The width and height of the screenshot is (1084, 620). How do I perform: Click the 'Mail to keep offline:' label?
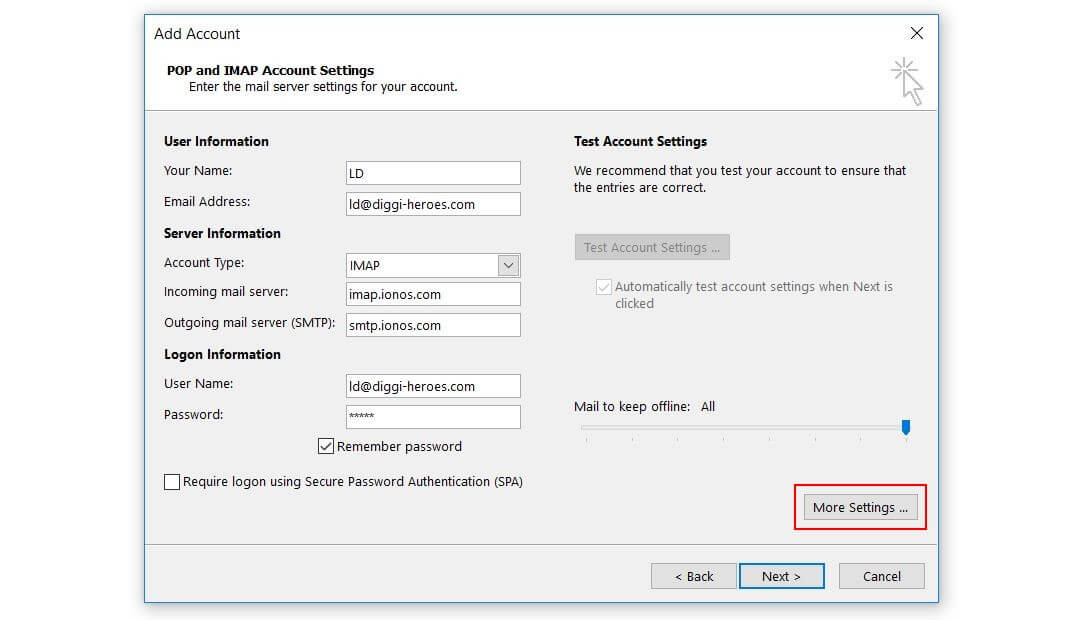[632, 406]
